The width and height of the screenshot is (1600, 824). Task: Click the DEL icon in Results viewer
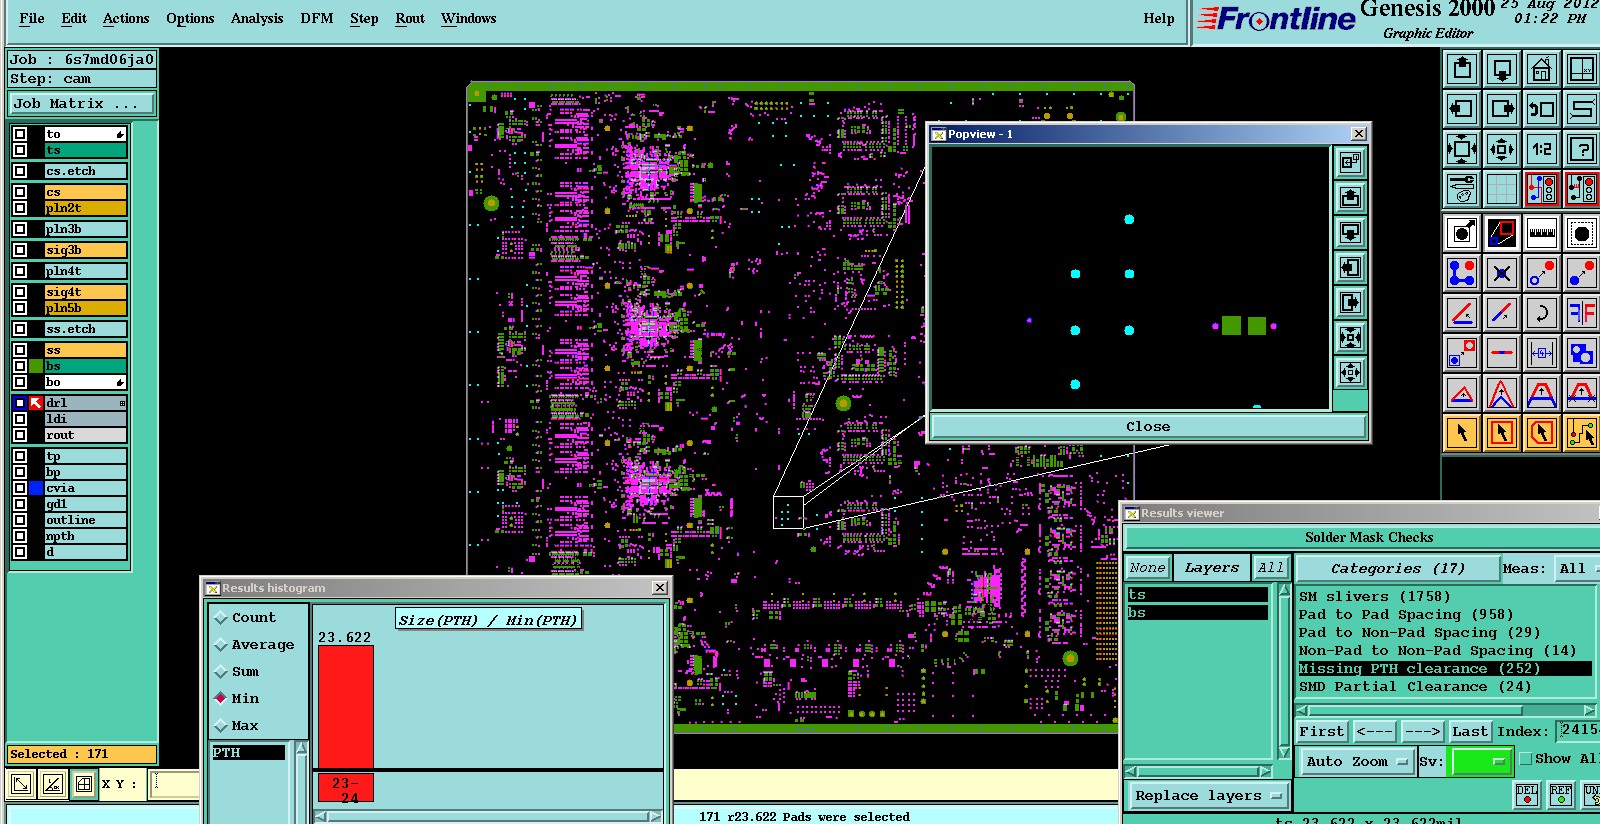tap(1527, 795)
